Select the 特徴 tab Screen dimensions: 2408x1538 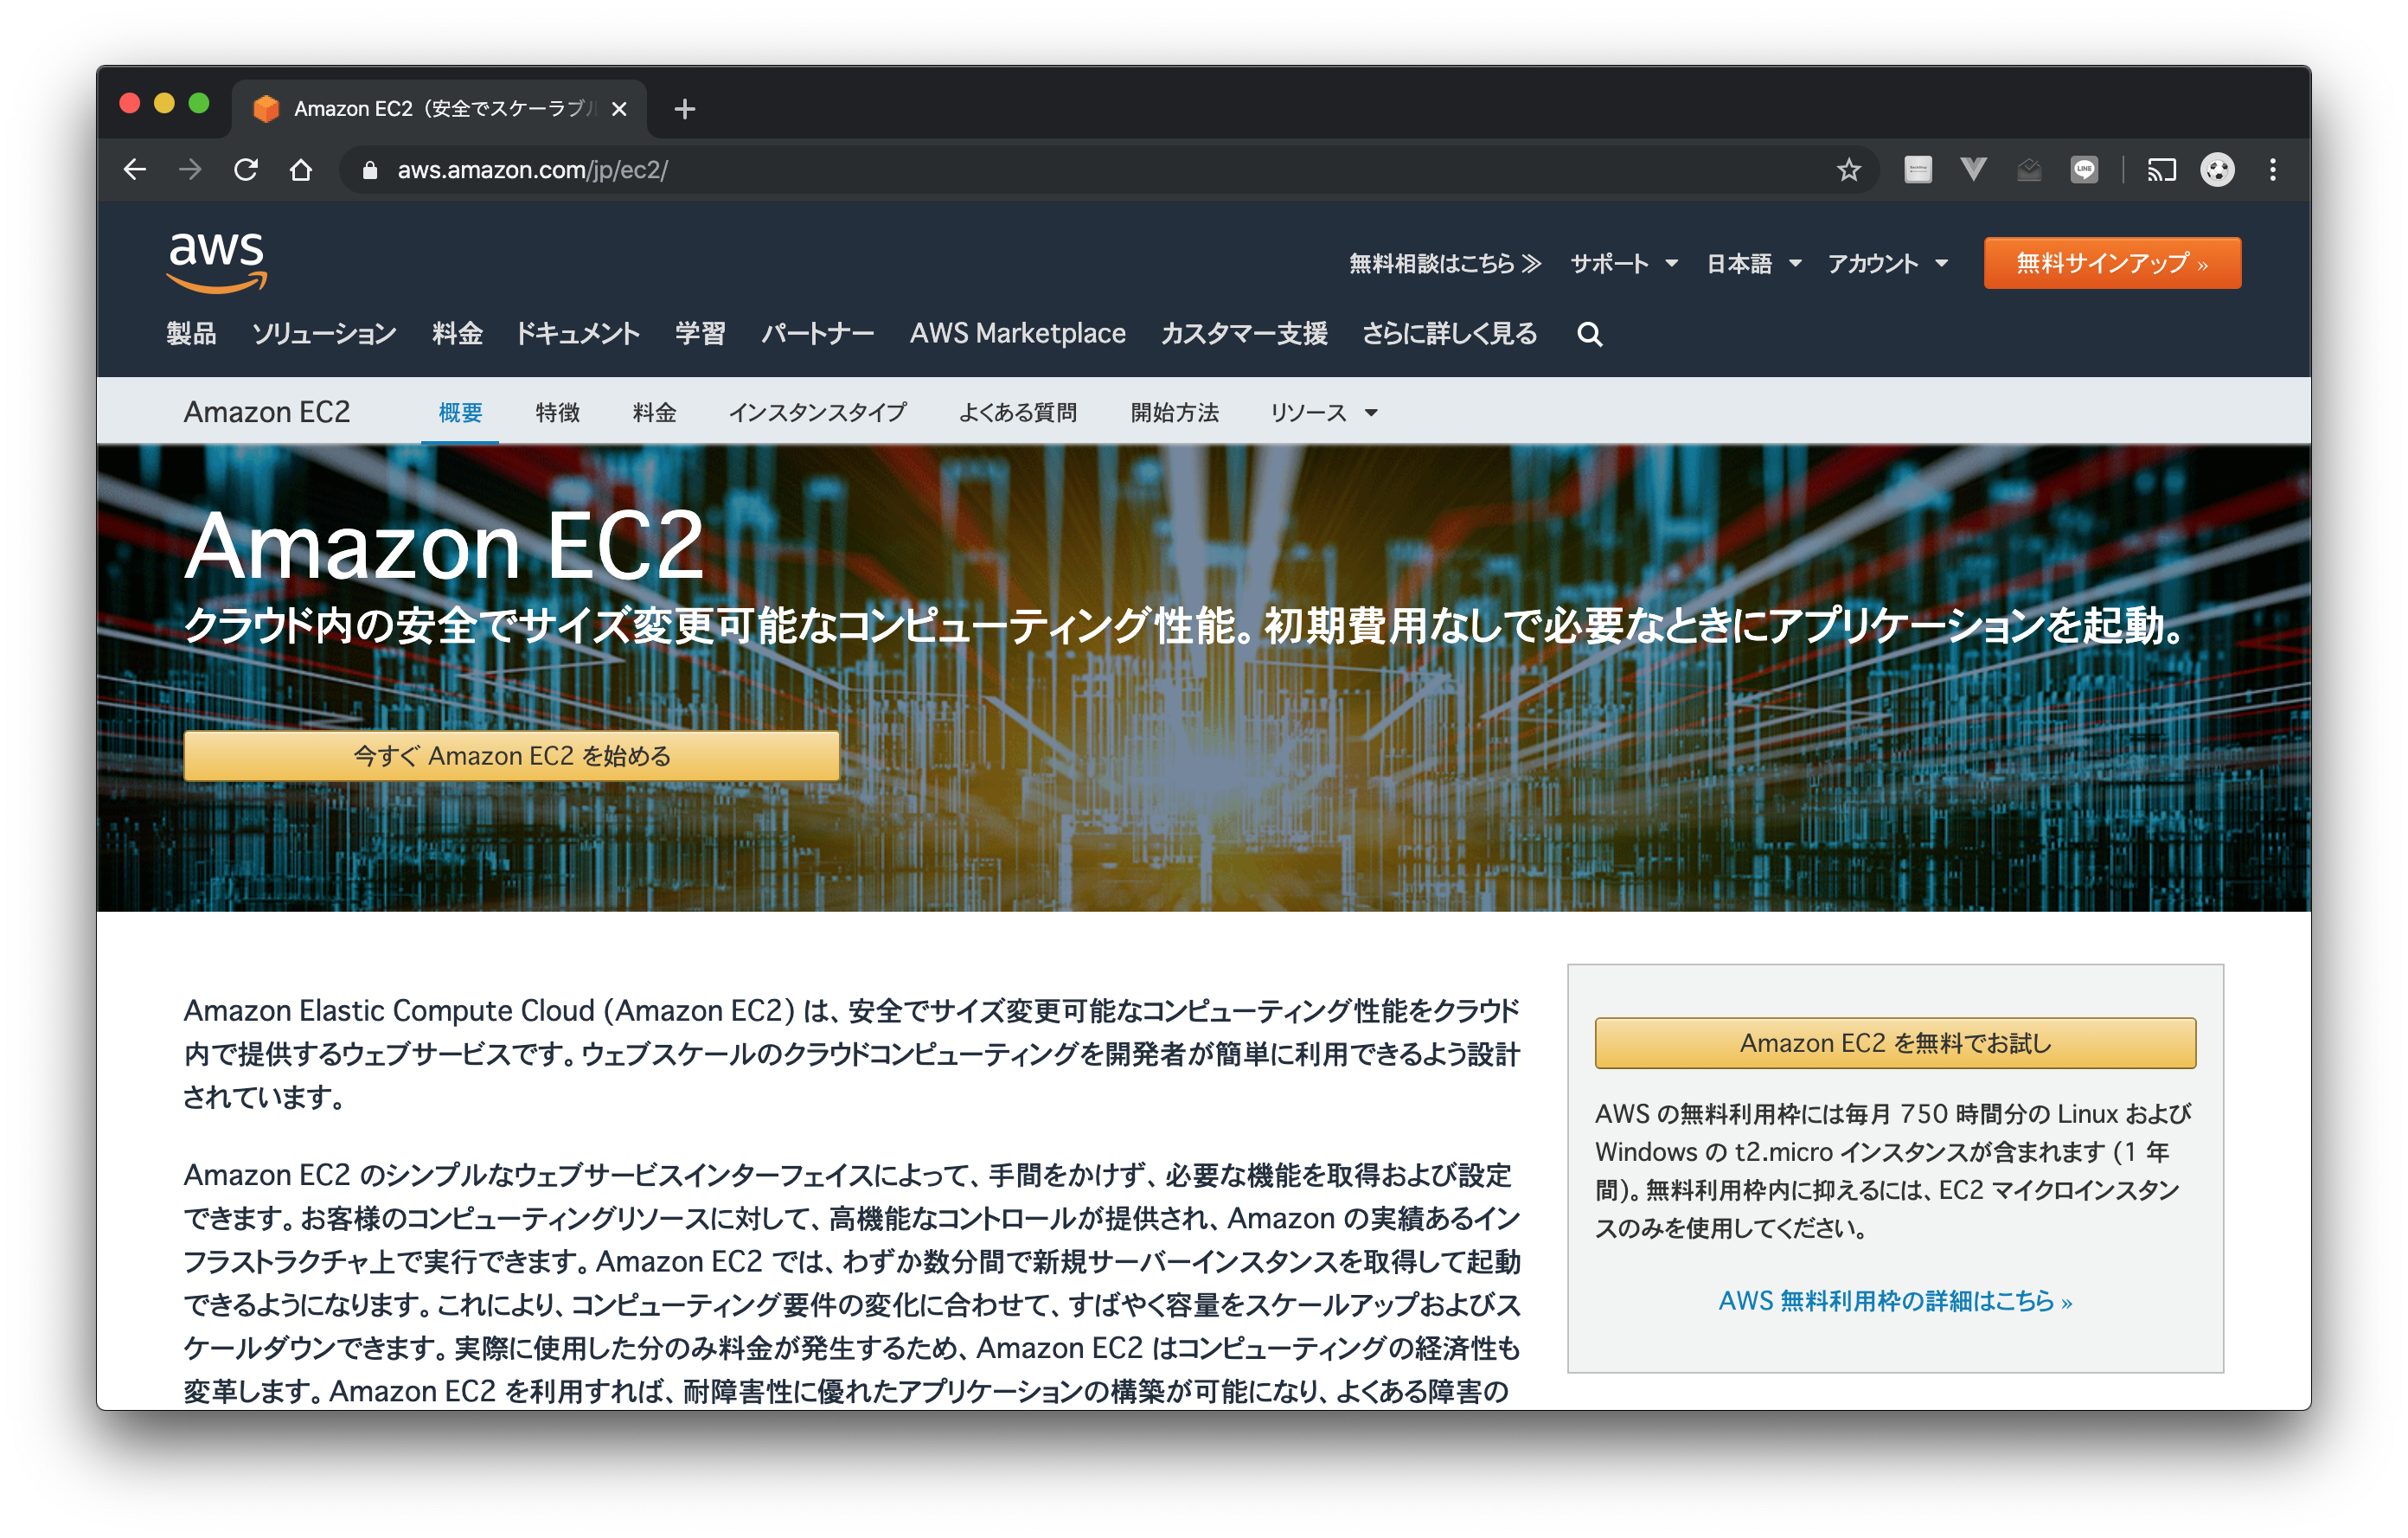click(x=557, y=412)
